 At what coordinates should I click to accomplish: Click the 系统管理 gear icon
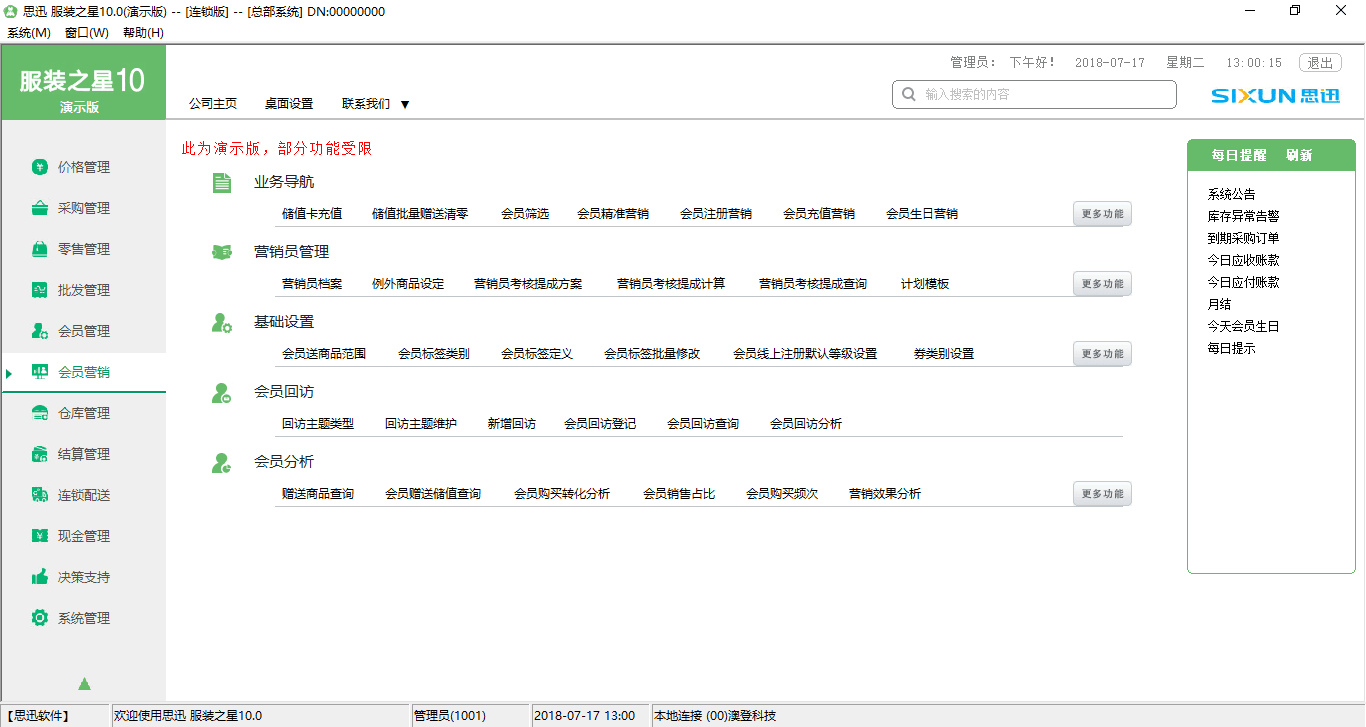(40, 618)
